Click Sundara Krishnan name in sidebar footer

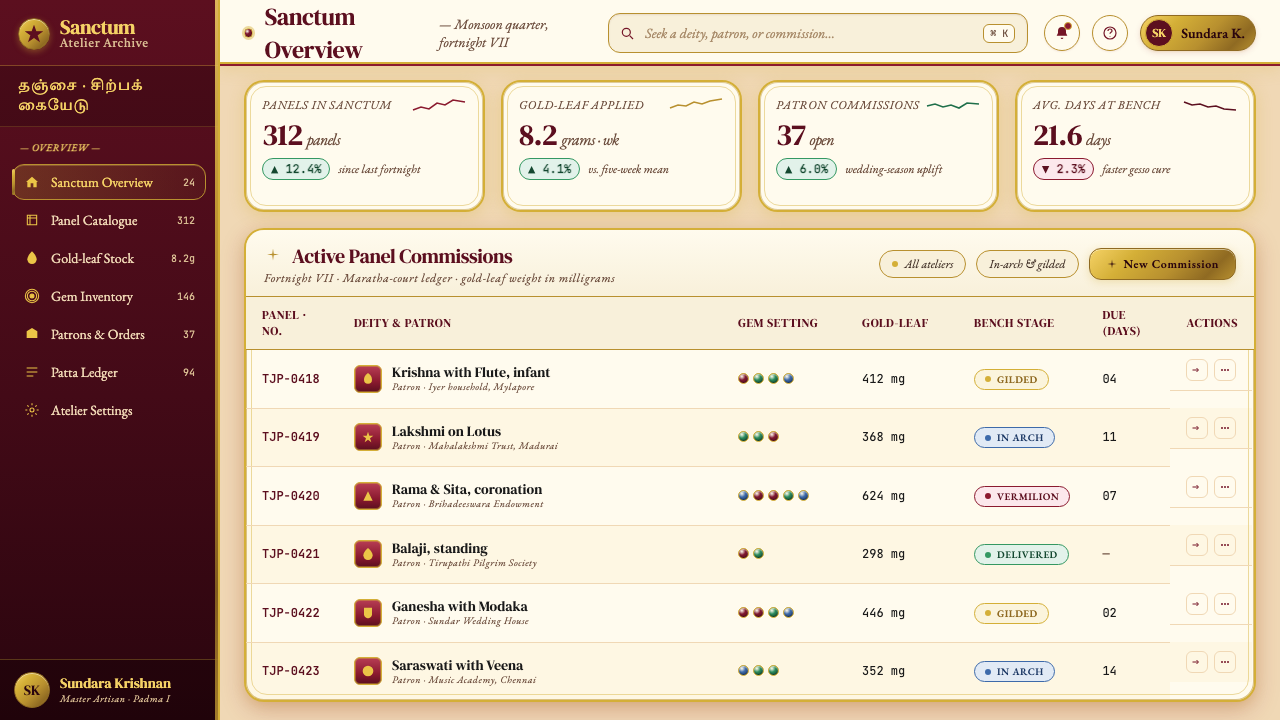tap(115, 683)
